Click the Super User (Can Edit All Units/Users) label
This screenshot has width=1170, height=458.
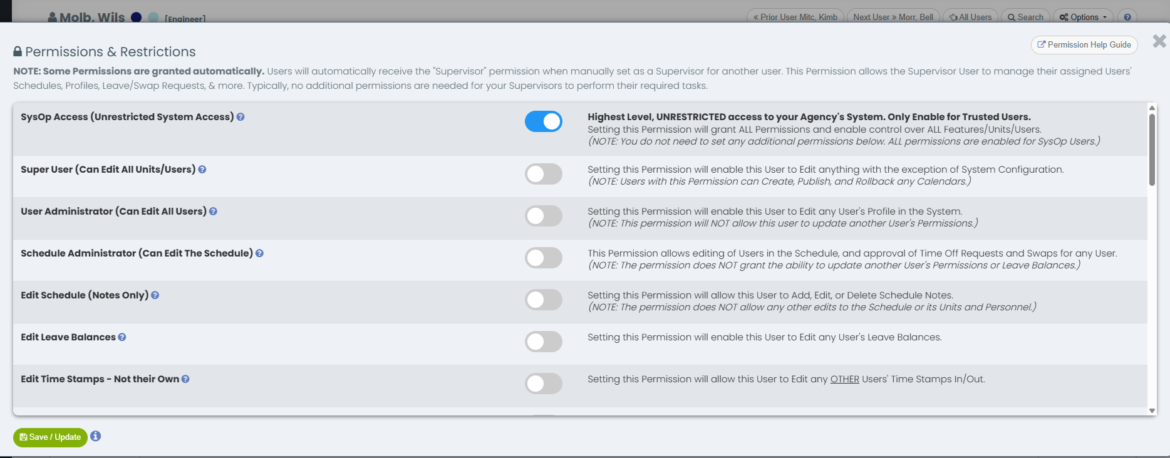pos(108,169)
